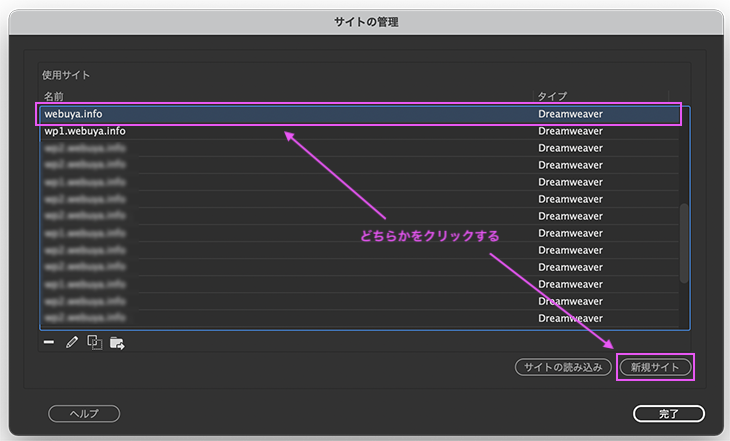Click the duplicate site icon
The image size is (730, 441).
95,343
